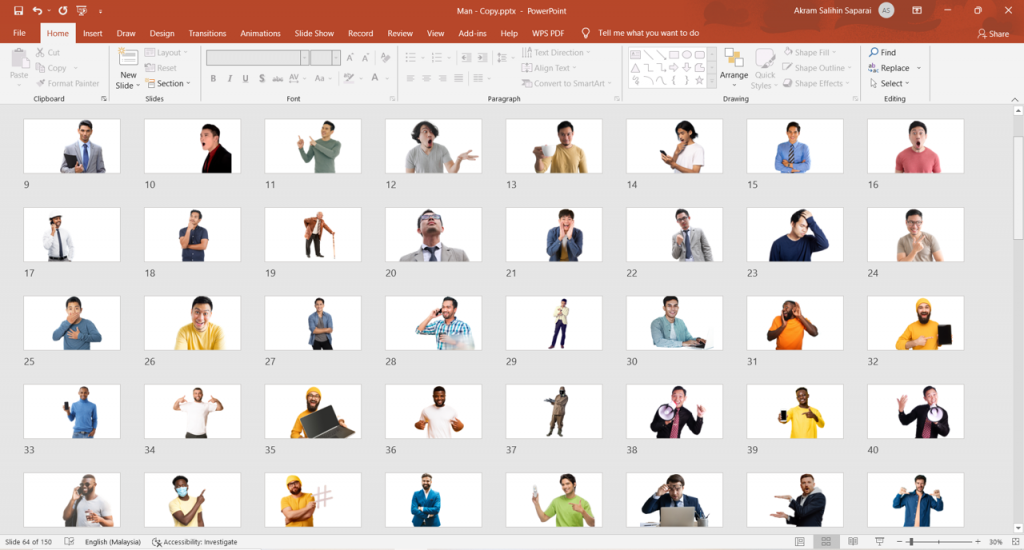Open the Select dropdown in Editing
Viewport: 1024px width, 550px height.
[891, 84]
